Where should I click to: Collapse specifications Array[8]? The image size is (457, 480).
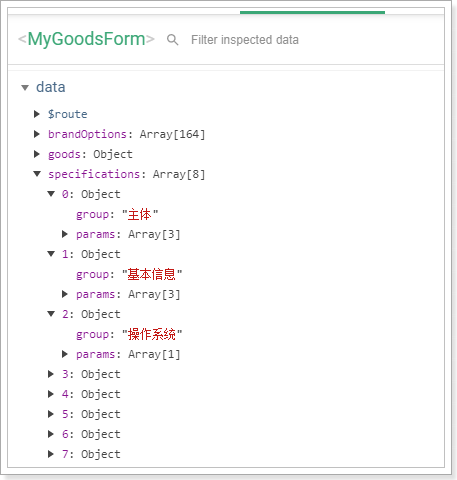[37, 174]
